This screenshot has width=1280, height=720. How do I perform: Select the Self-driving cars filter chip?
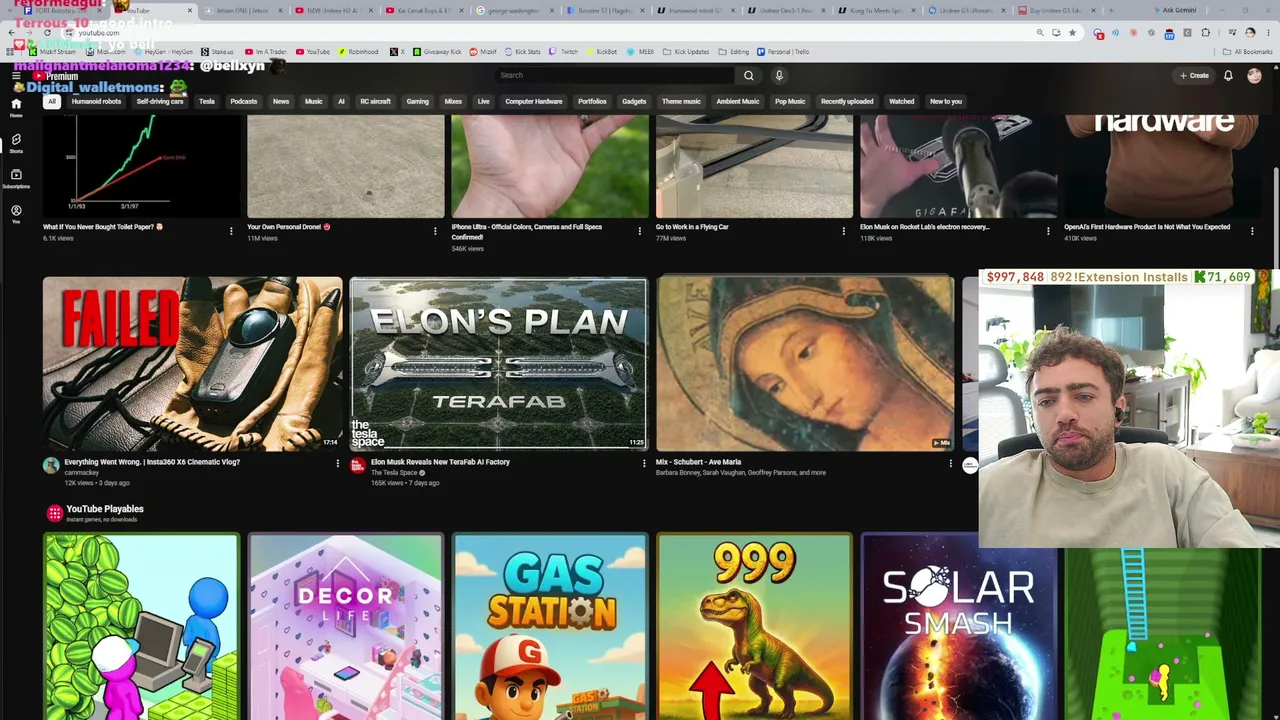(x=160, y=101)
